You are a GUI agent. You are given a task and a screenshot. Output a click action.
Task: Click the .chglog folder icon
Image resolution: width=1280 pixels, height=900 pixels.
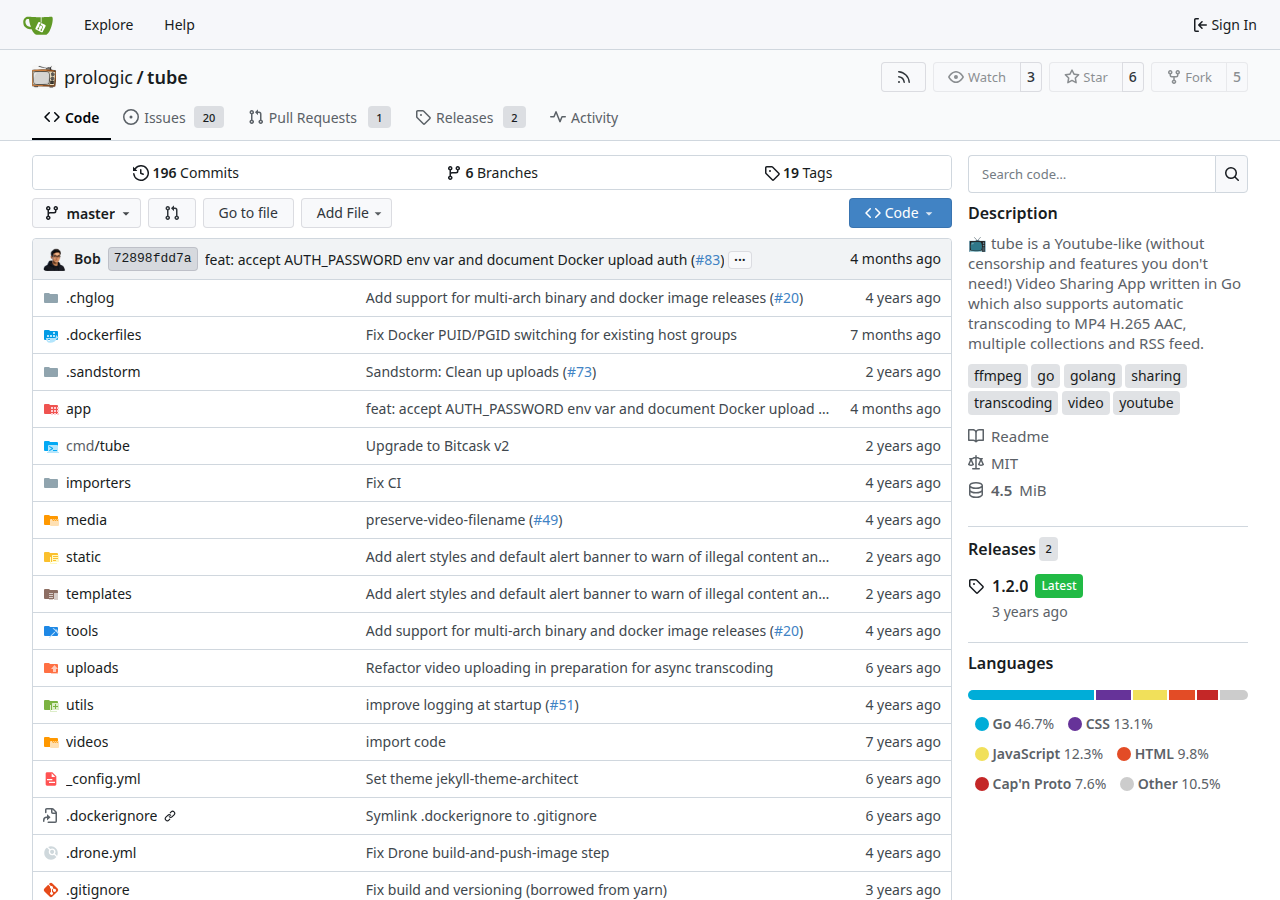tap(51, 298)
